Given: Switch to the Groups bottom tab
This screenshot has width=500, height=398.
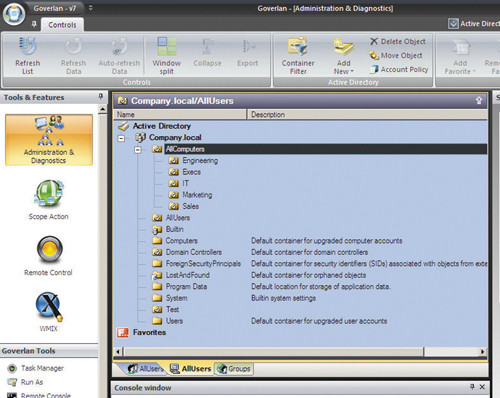Looking at the screenshot, I should point(233,369).
